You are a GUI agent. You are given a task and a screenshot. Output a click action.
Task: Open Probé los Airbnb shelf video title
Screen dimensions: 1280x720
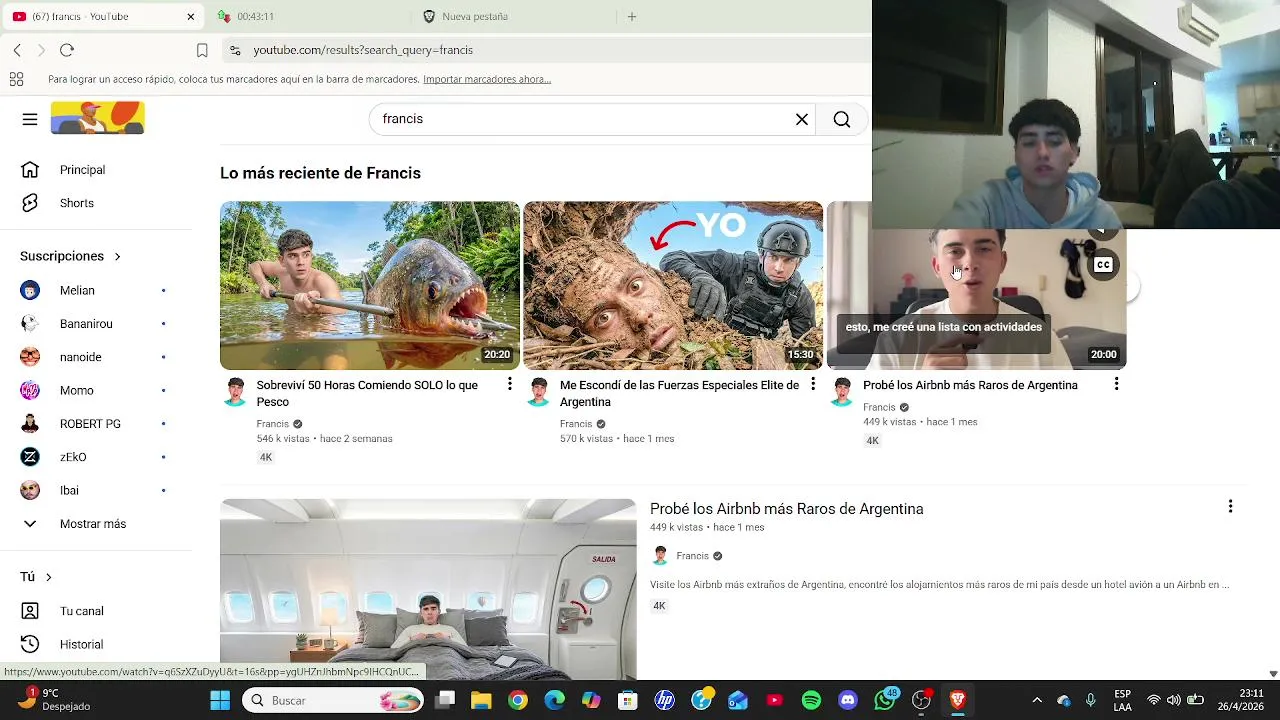[970, 385]
